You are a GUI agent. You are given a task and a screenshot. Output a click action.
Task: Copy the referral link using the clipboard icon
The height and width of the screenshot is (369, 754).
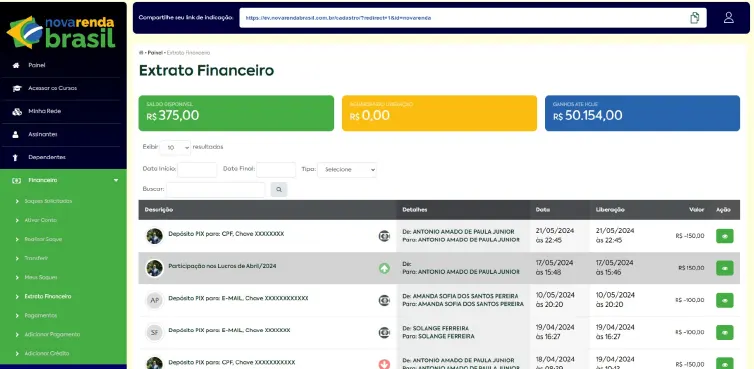pos(694,18)
